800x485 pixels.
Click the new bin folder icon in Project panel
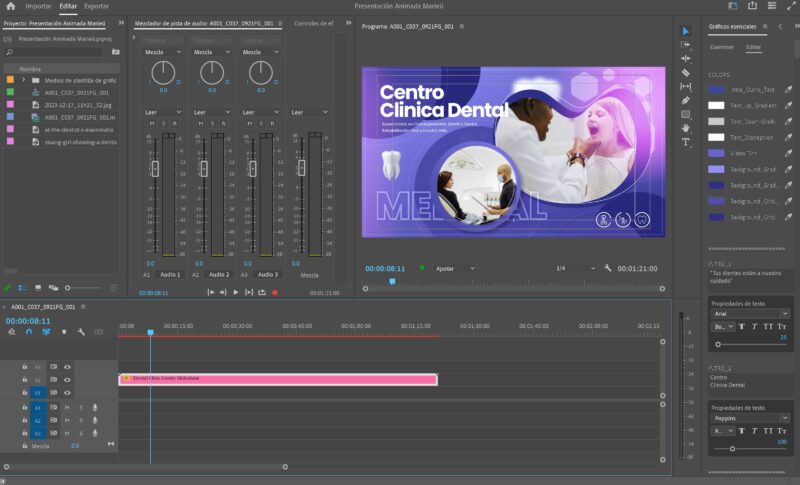(116, 52)
